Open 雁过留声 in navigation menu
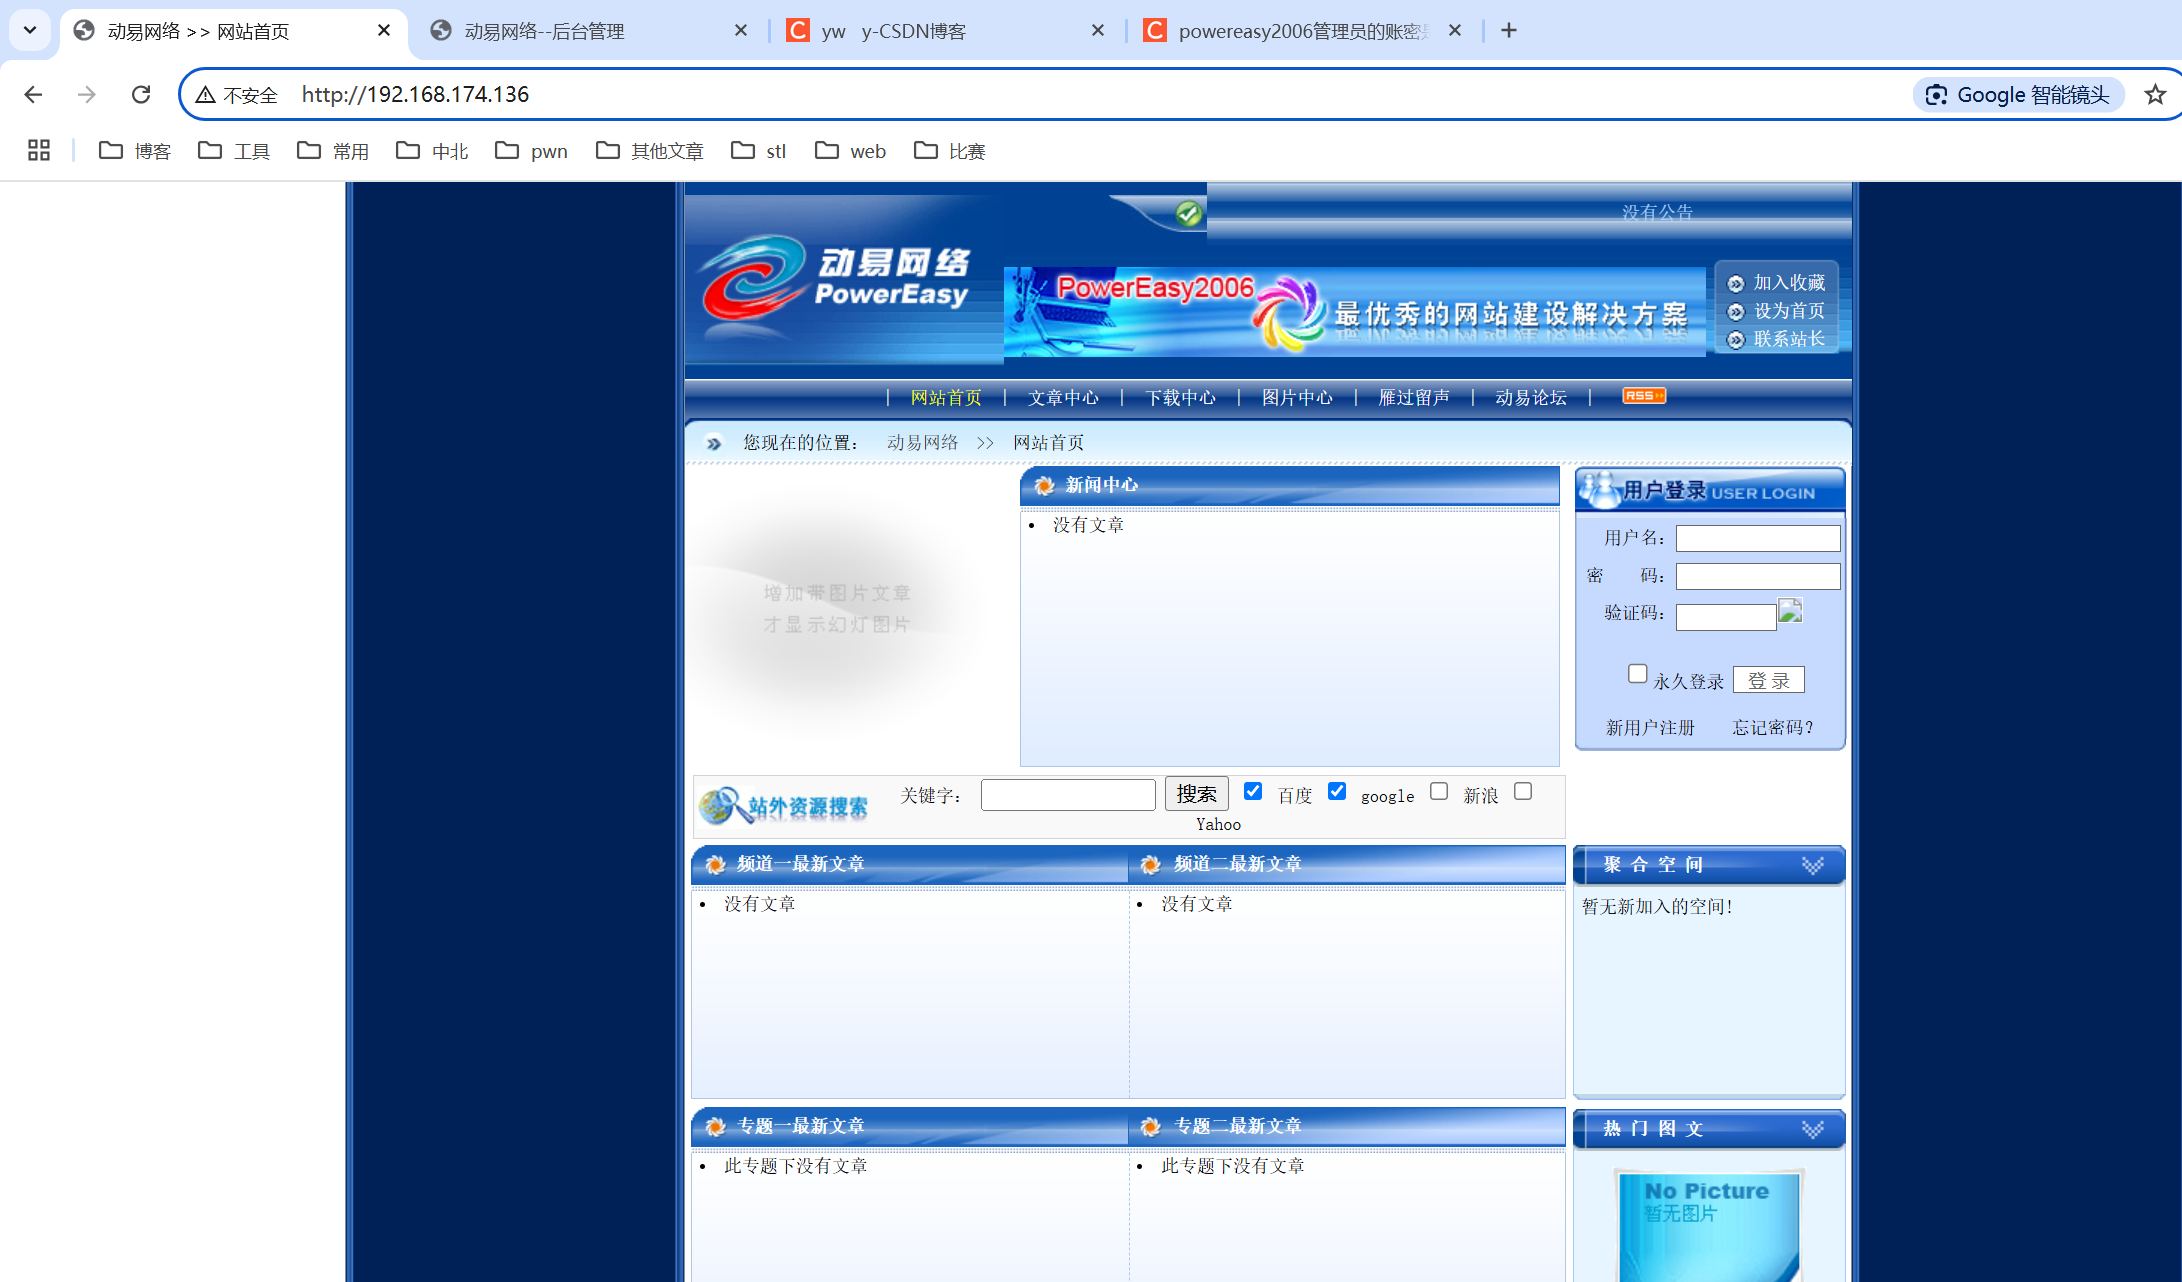 point(1414,397)
